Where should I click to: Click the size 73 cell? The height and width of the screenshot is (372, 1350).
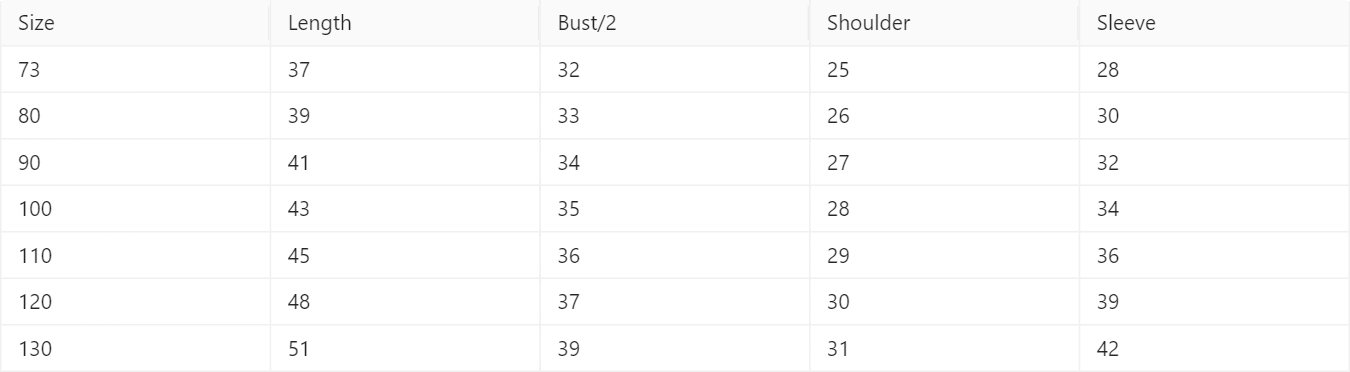click(x=135, y=70)
